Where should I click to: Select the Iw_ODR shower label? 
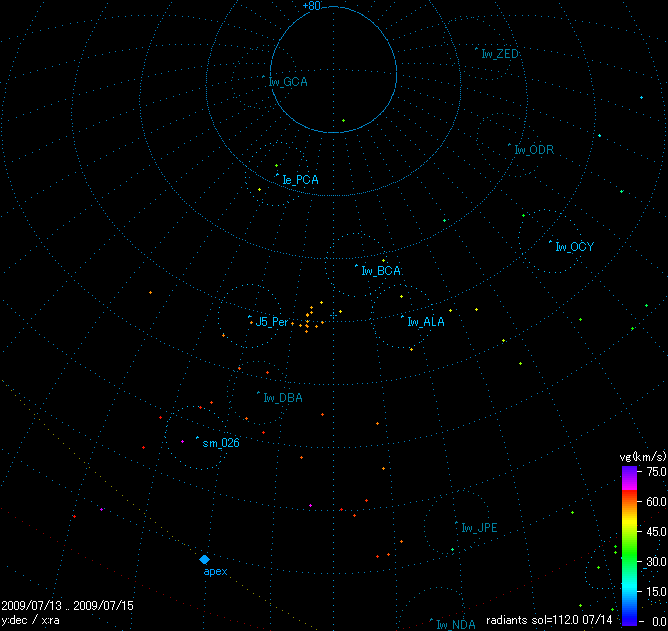534,150
